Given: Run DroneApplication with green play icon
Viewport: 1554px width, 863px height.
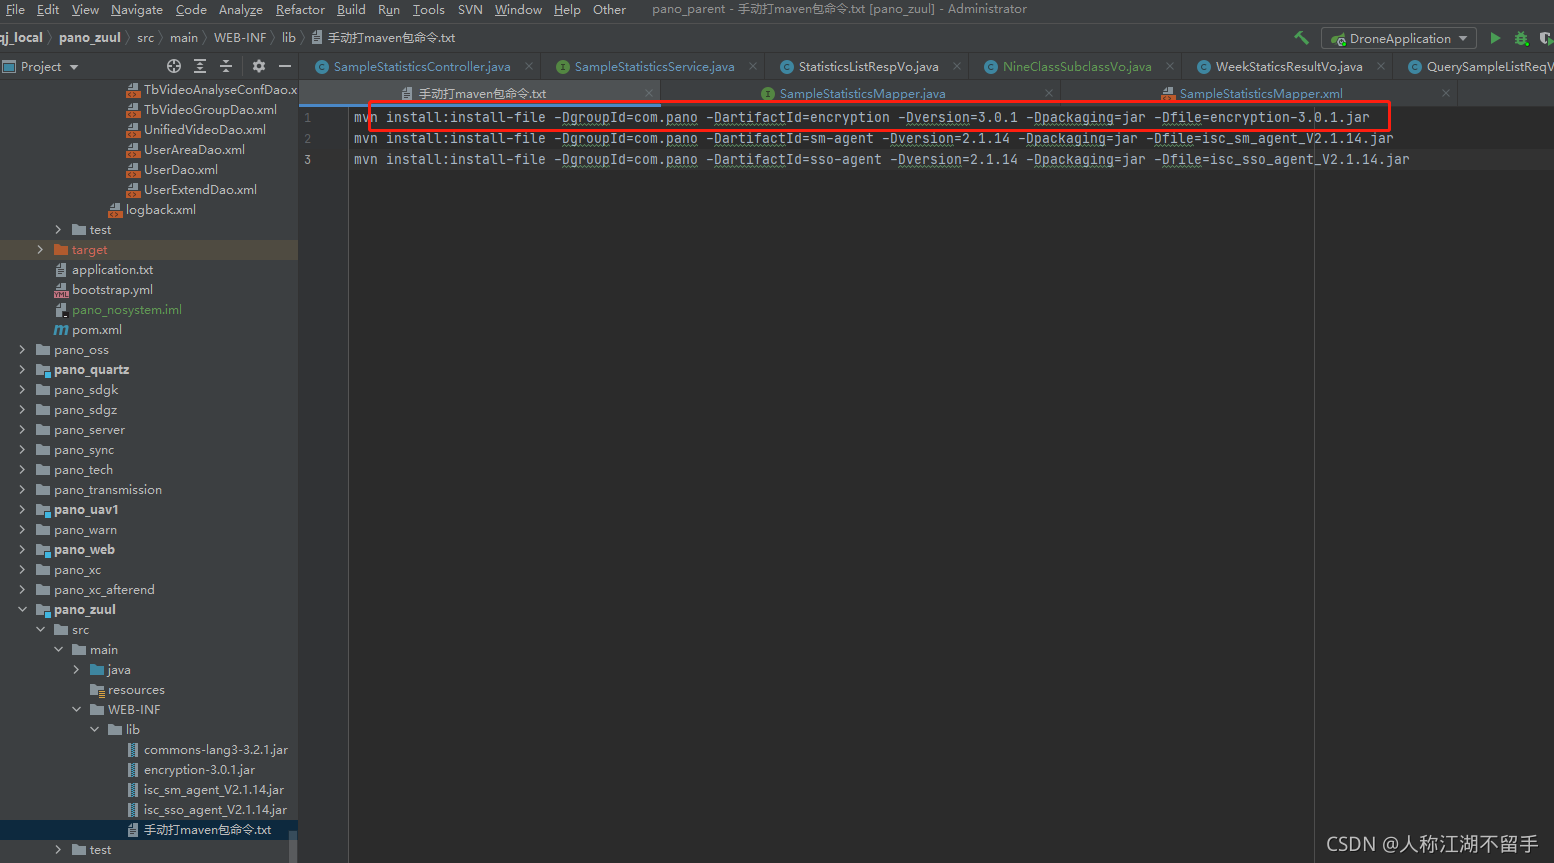Looking at the screenshot, I should tap(1495, 38).
